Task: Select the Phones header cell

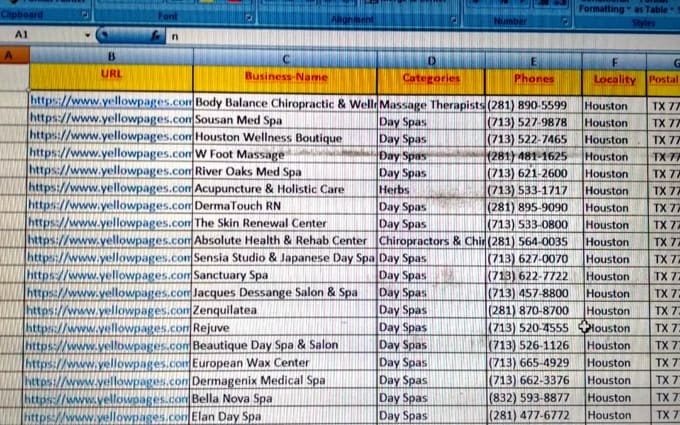Action: click(x=533, y=82)
